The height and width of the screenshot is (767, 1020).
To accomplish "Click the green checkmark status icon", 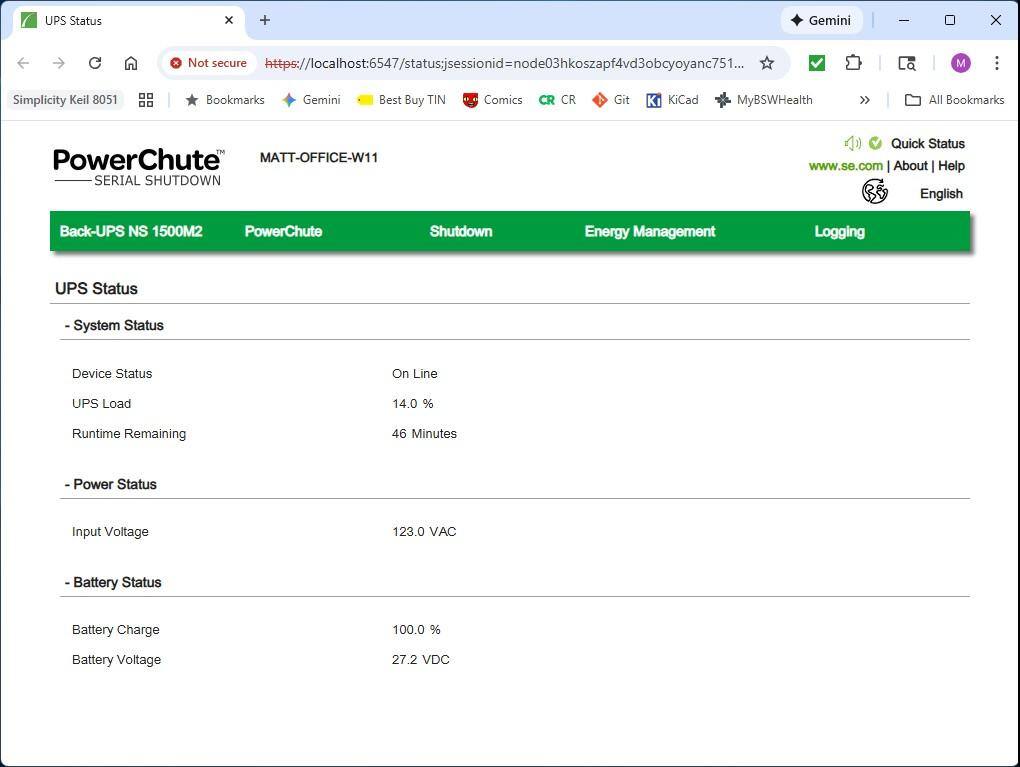I will tap(875, 143).
